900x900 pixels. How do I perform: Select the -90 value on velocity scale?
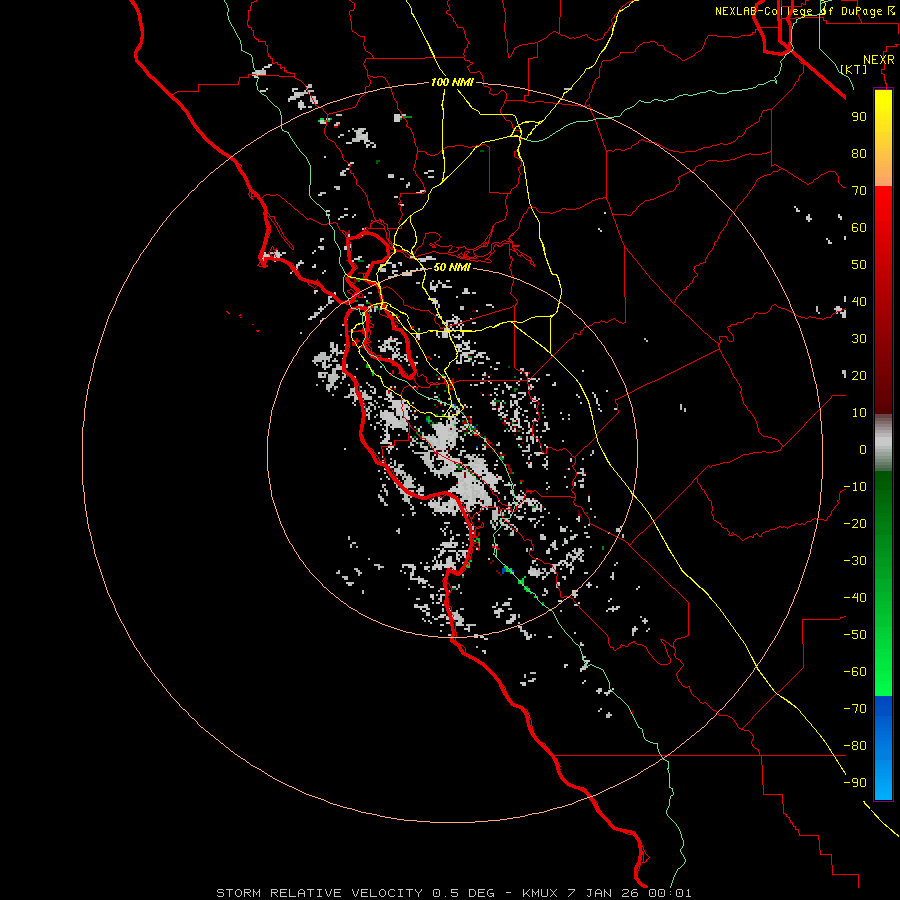click(855, 782)
